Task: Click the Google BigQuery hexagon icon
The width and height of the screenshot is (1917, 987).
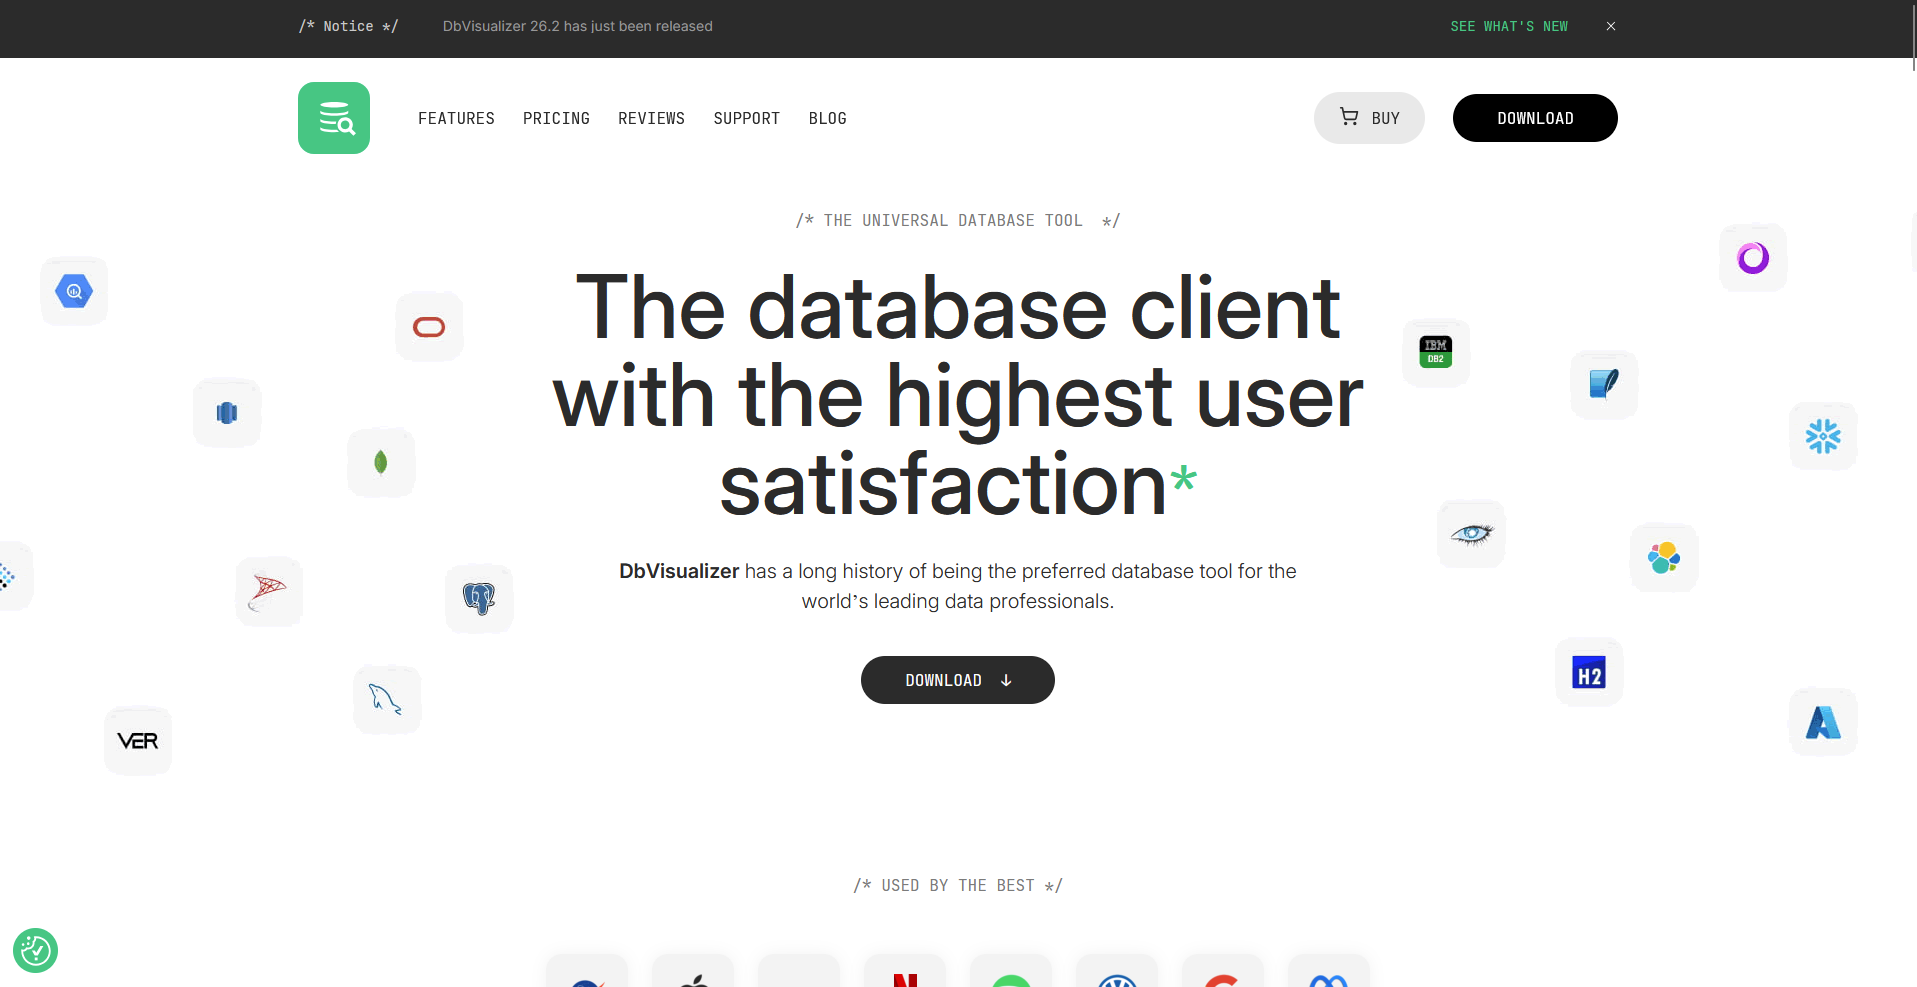Action: click(x=74, y=291)
